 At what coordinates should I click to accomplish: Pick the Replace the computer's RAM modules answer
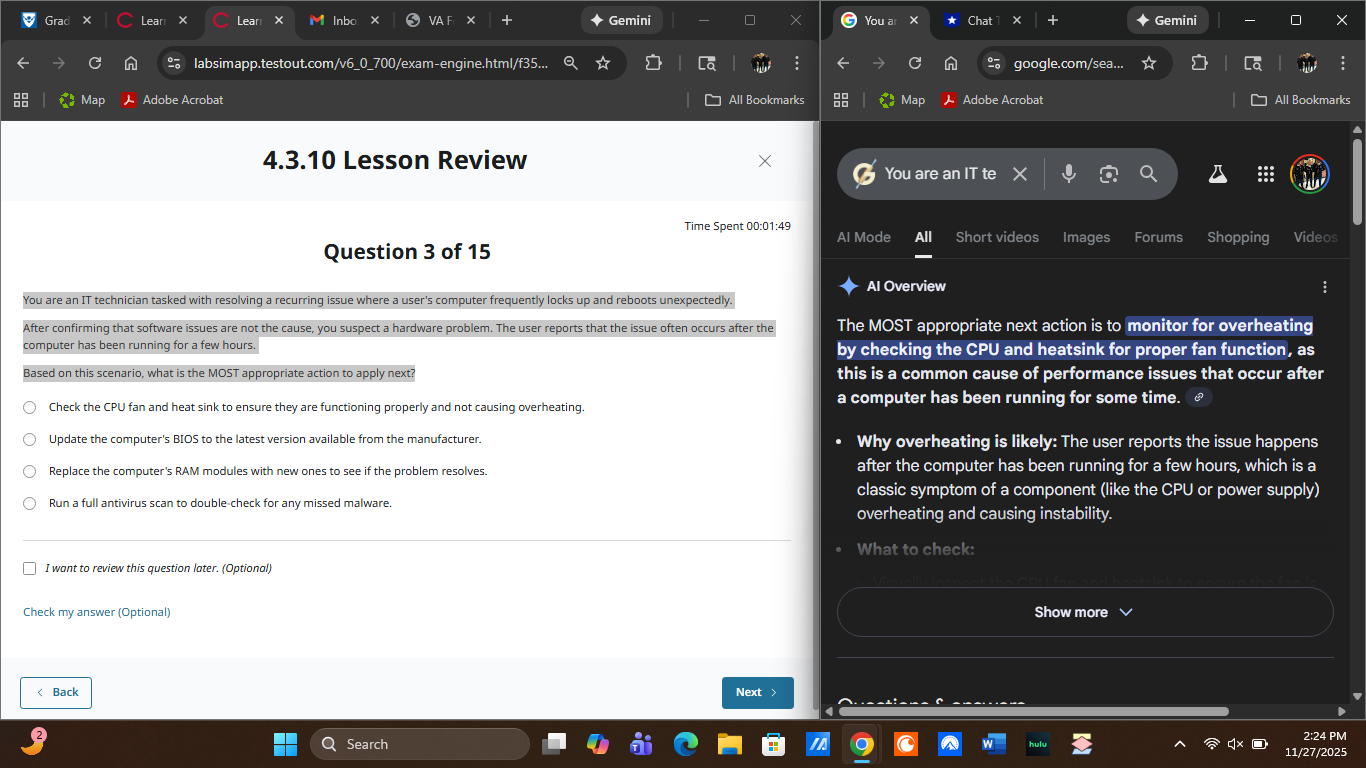coord(29,471)
